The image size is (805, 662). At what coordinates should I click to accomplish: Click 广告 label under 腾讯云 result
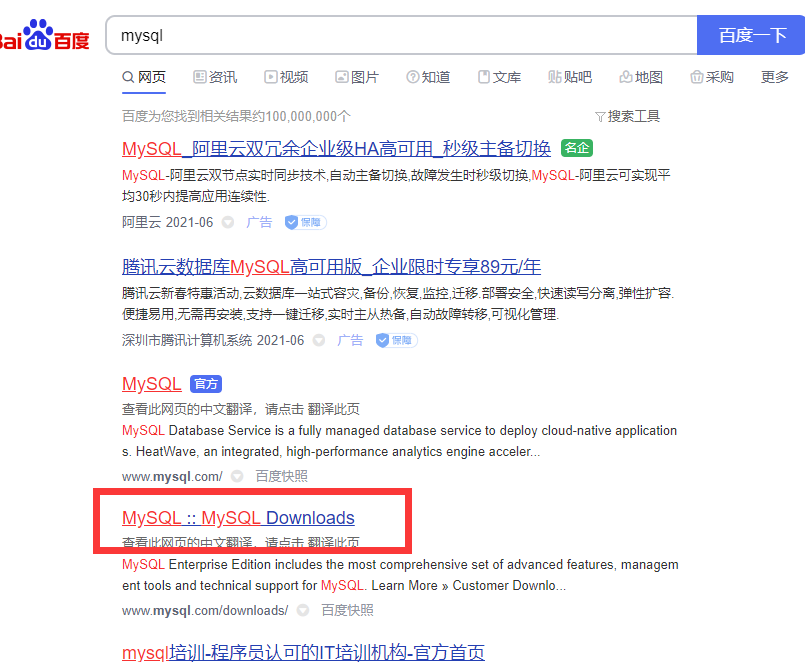click(x=350, y=341)
